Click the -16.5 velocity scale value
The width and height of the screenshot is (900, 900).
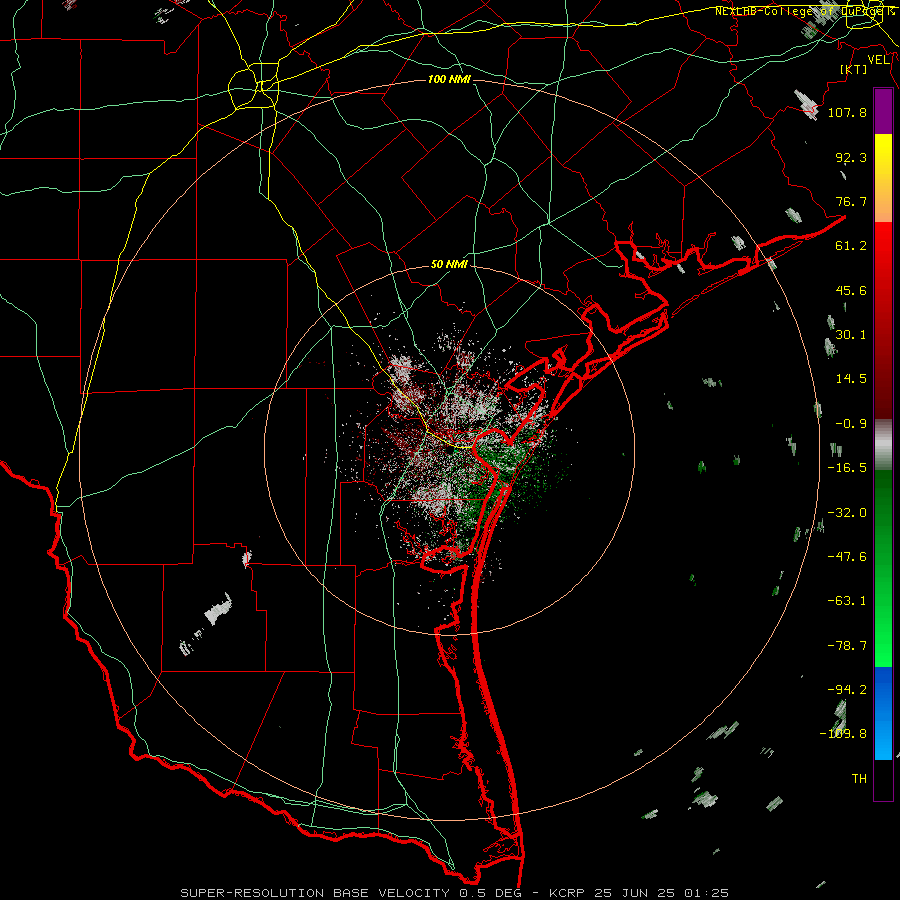847,468
